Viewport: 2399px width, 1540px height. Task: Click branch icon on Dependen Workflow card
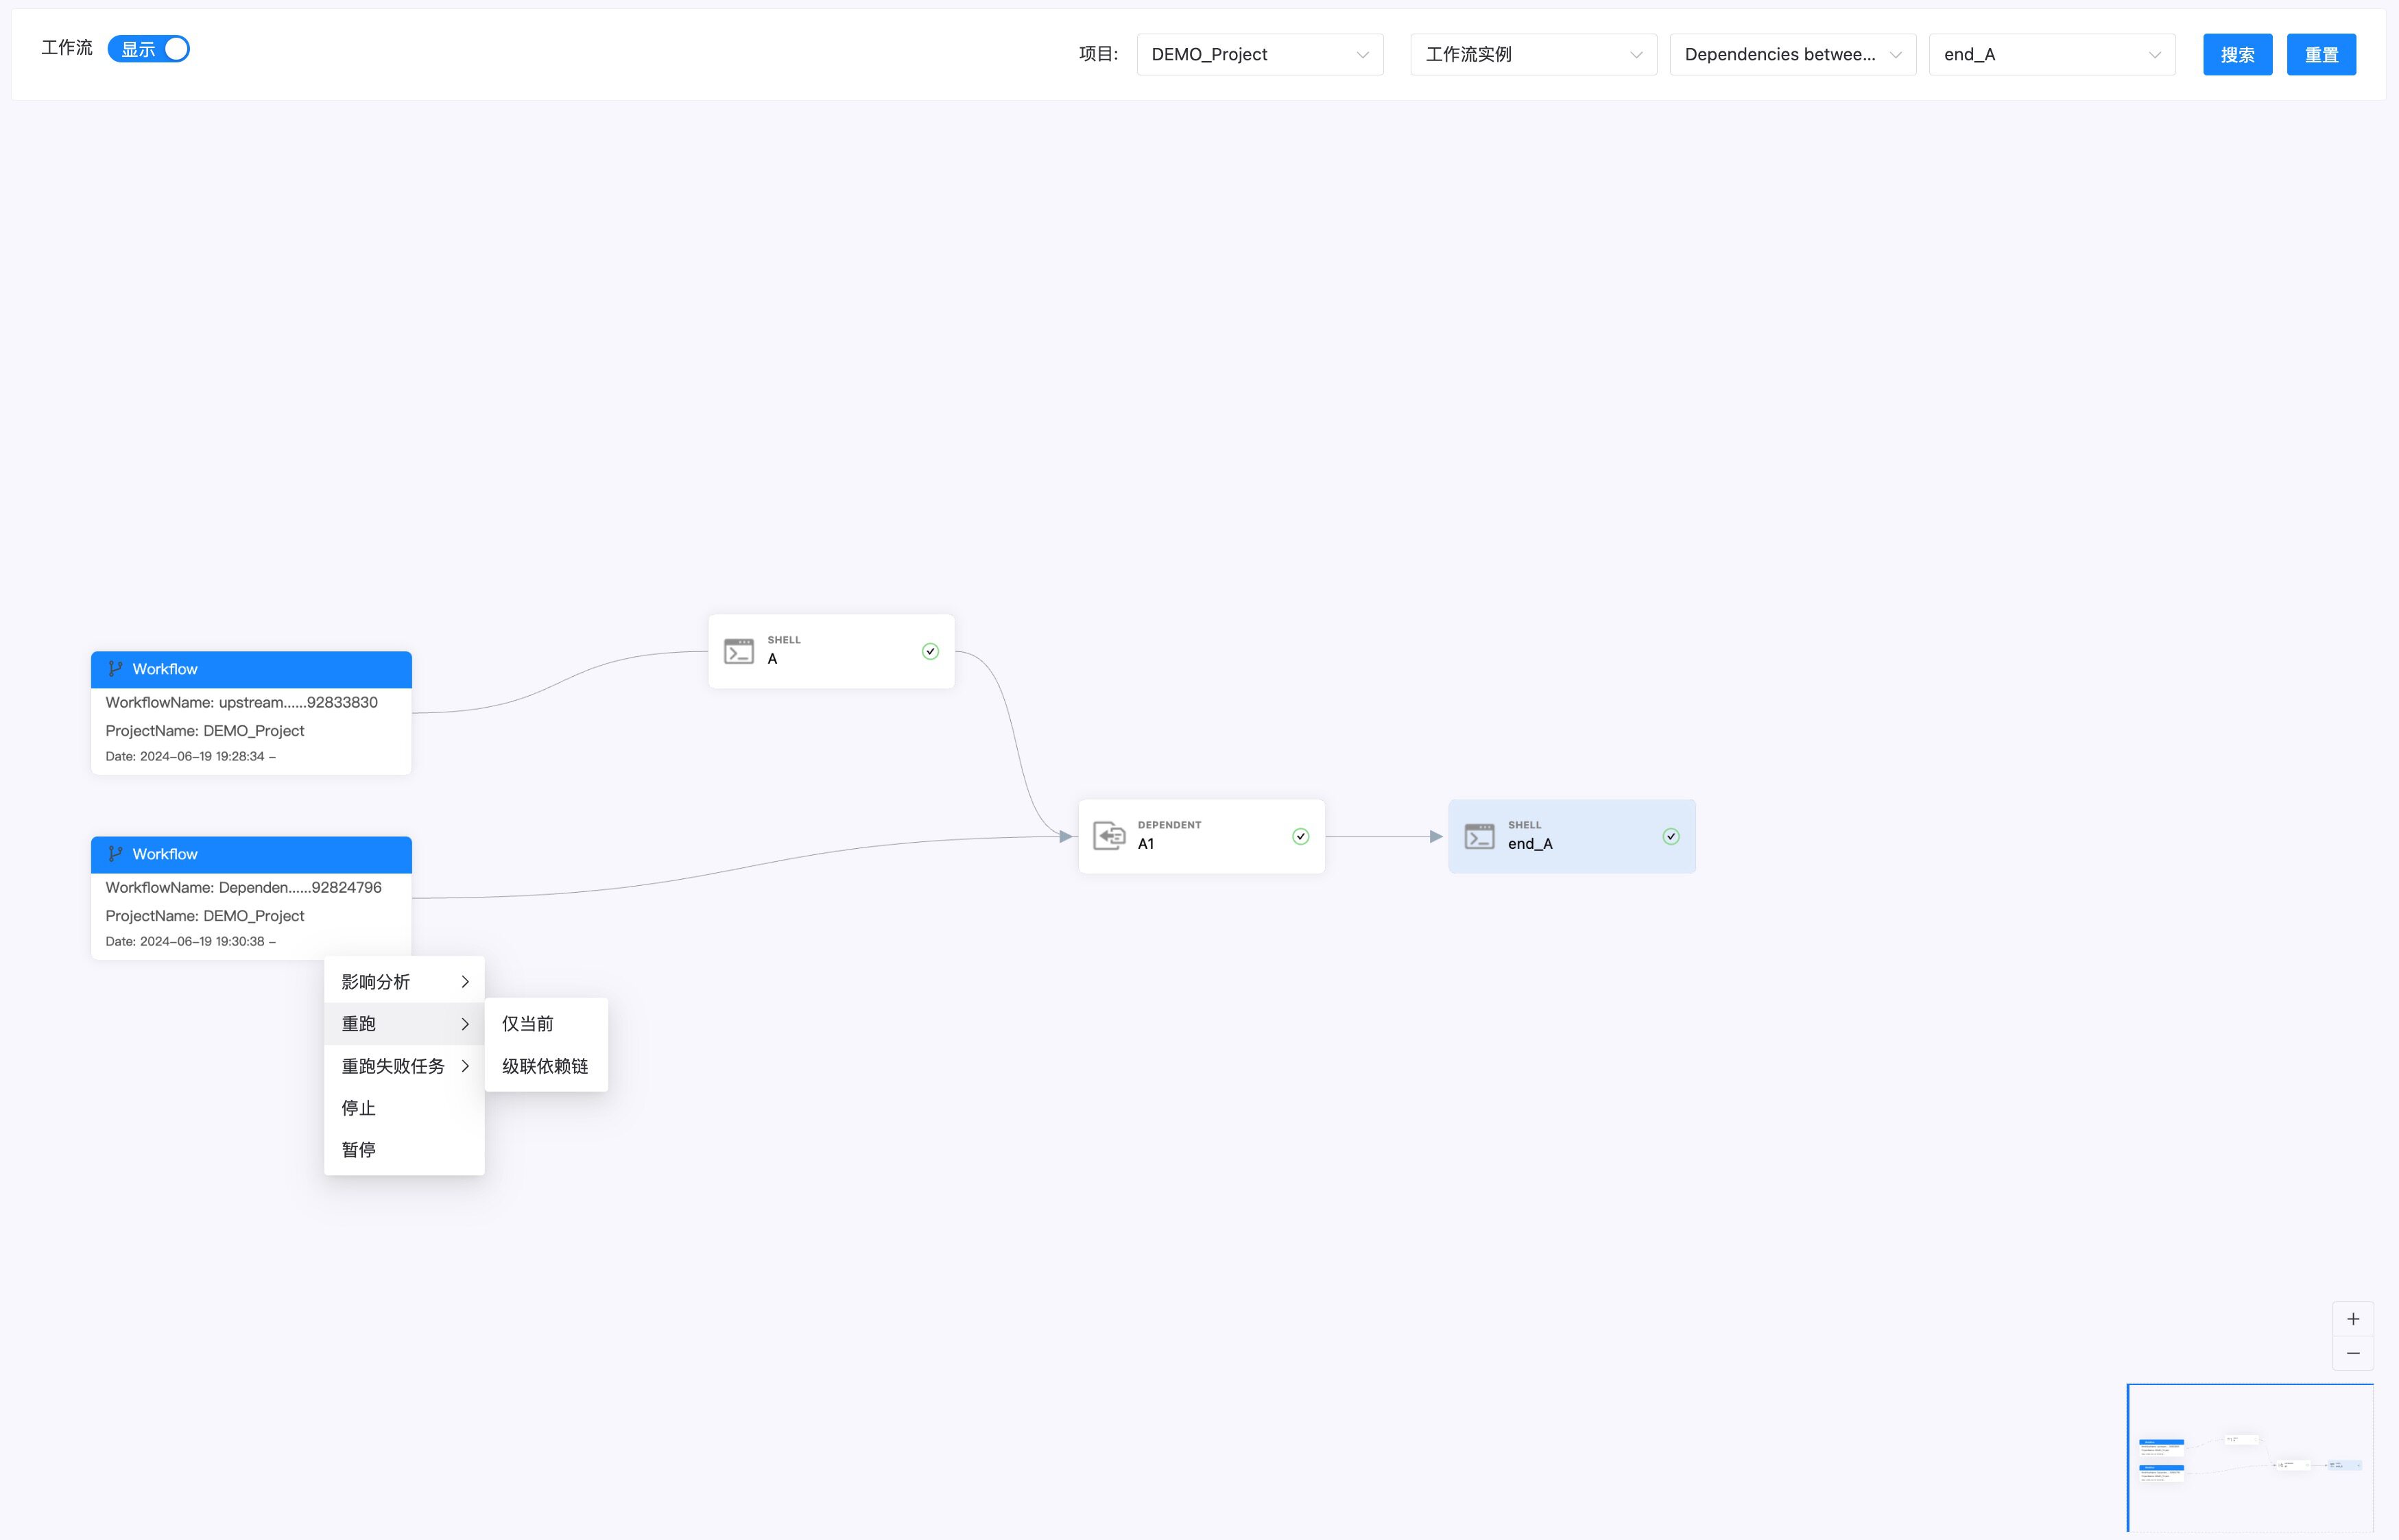pyautogui.click(x=115, y=854)
